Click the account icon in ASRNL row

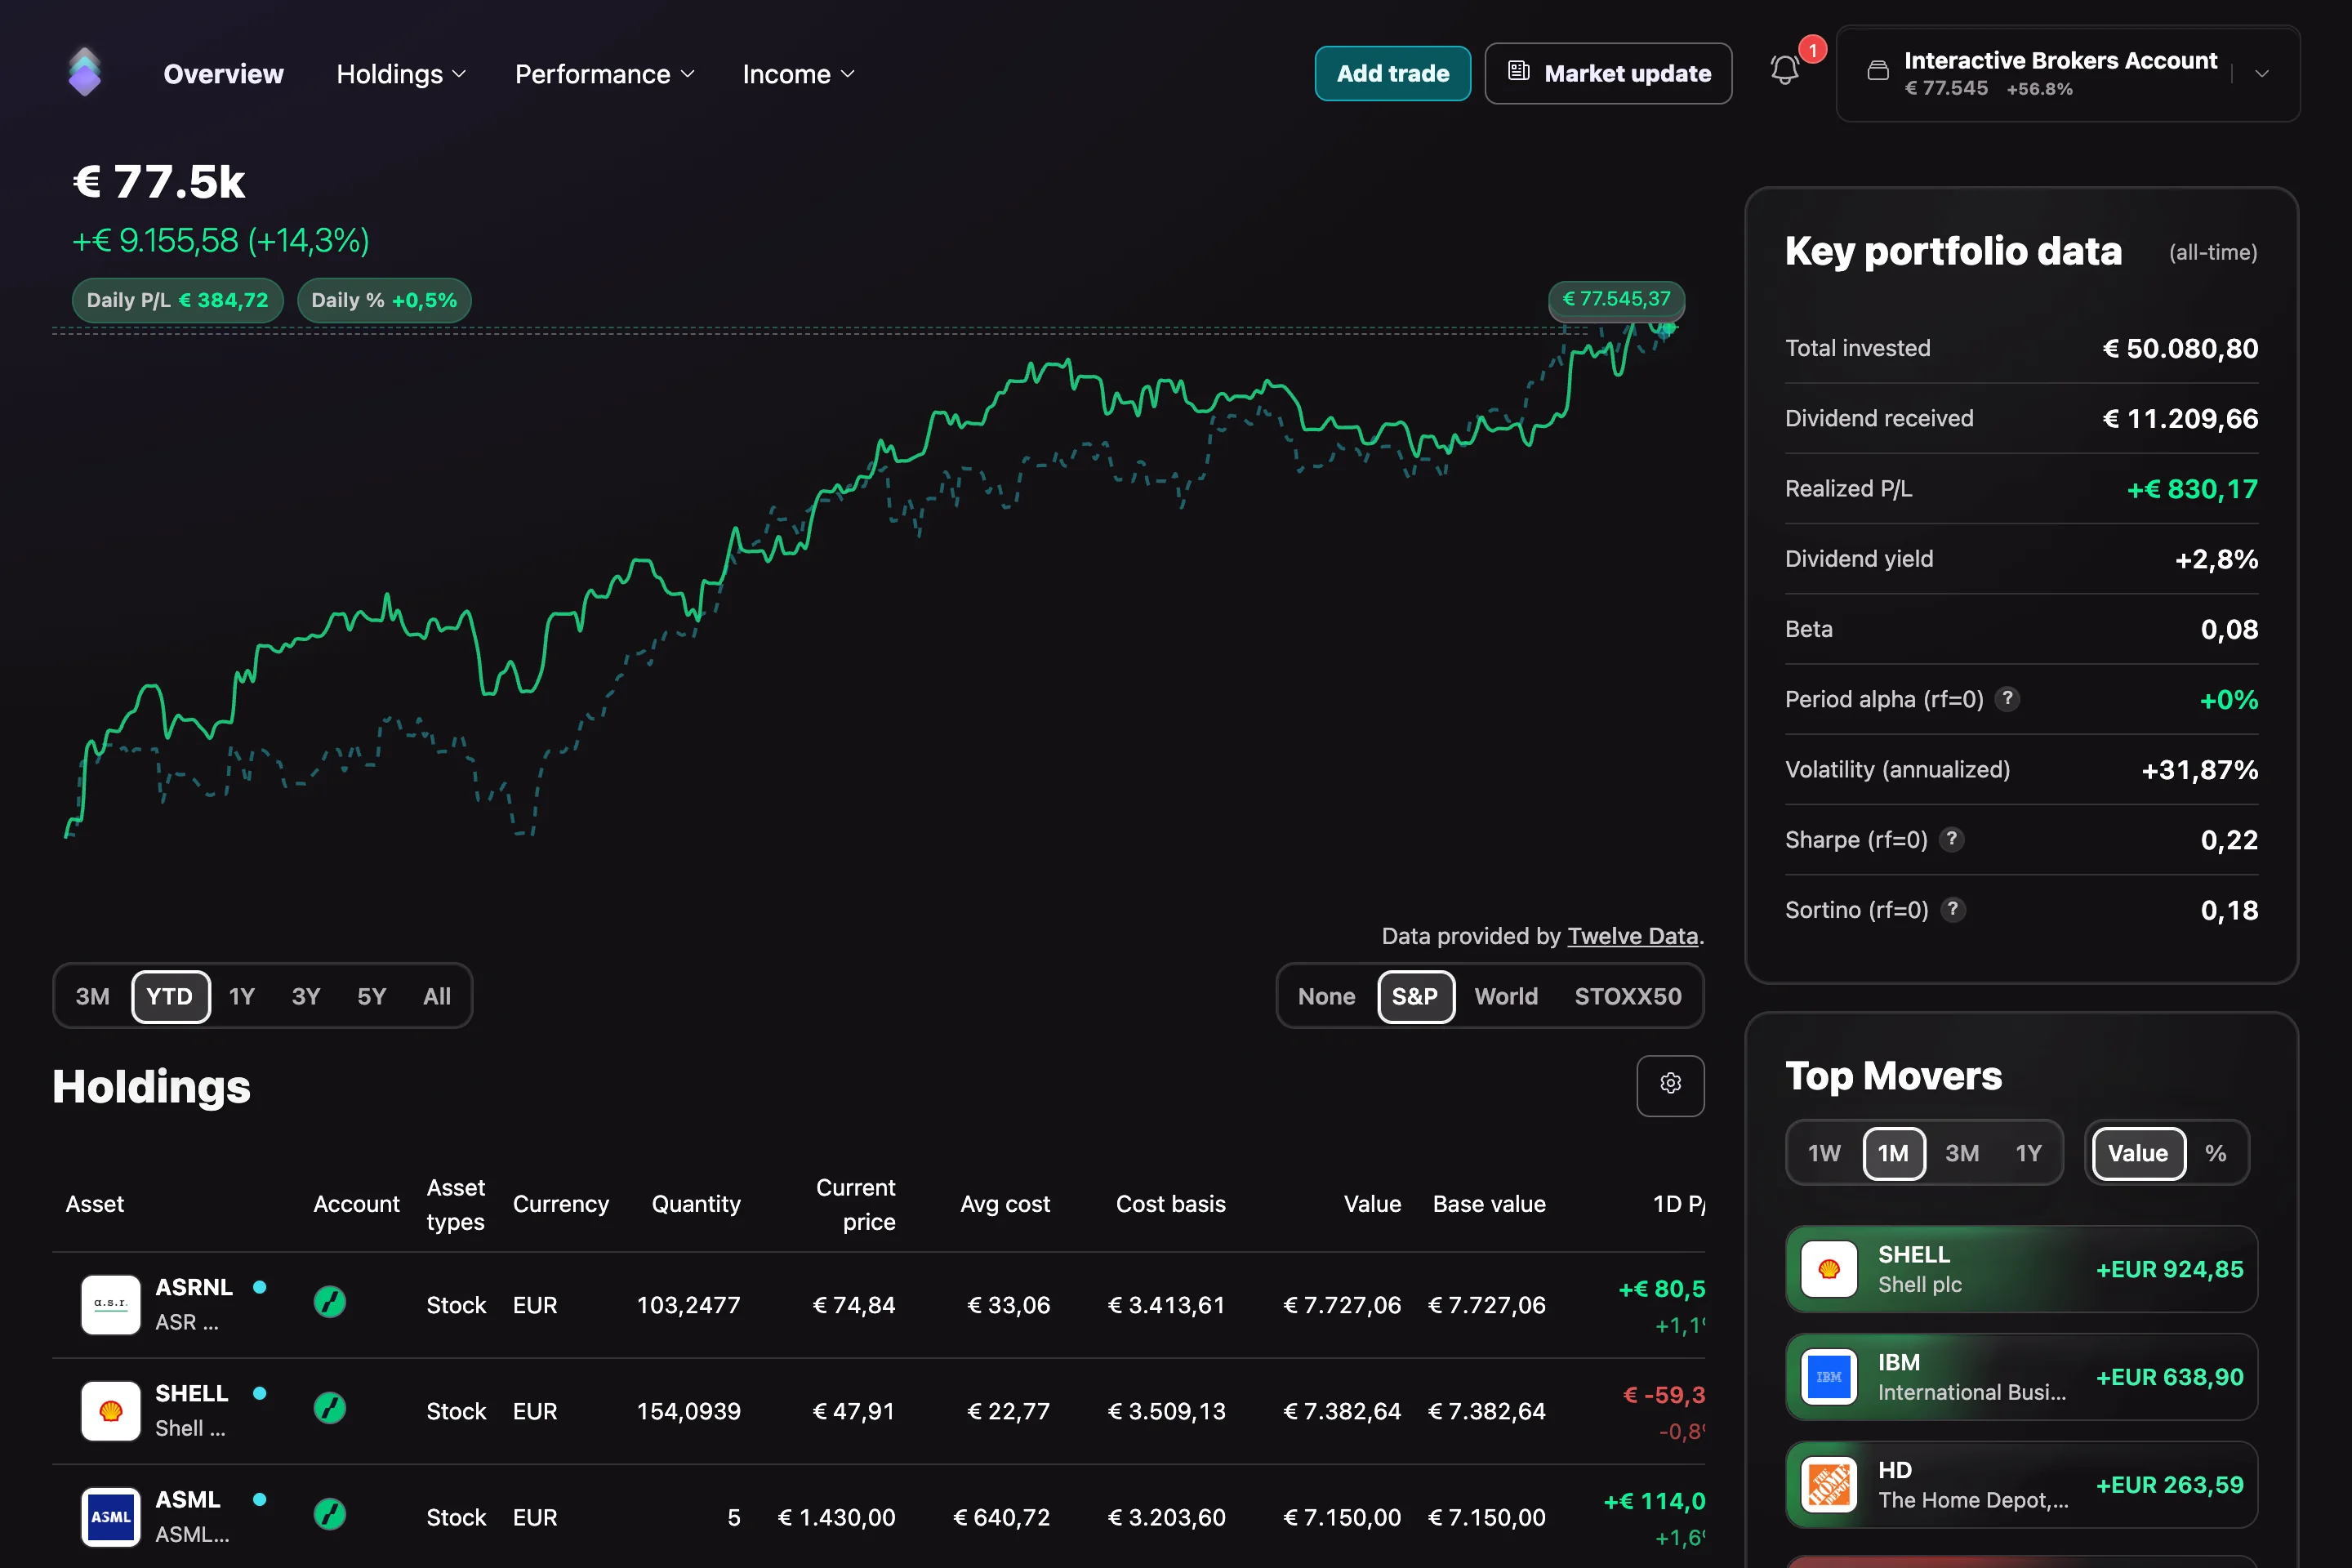point(330,1302)
